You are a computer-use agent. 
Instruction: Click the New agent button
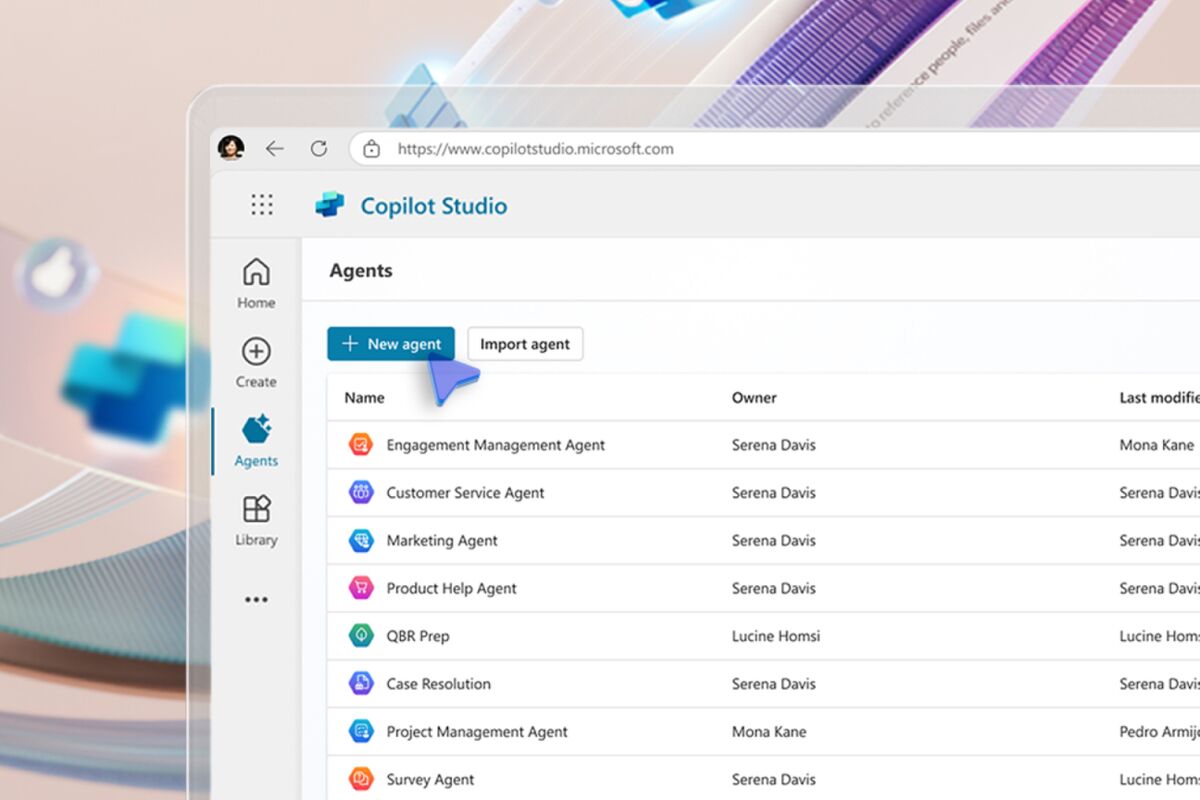pyautogui.click(x=391, y=343)
